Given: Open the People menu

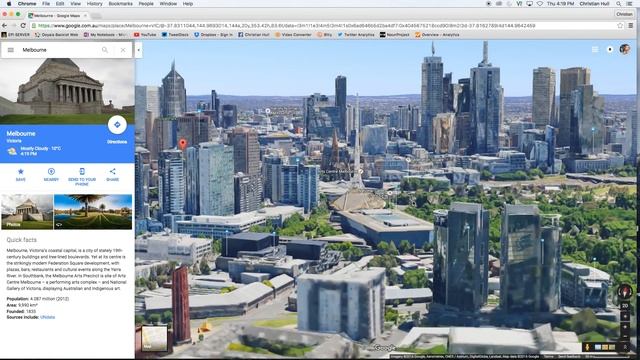Looking at the screenshot, I should click(x=146, y=4).
